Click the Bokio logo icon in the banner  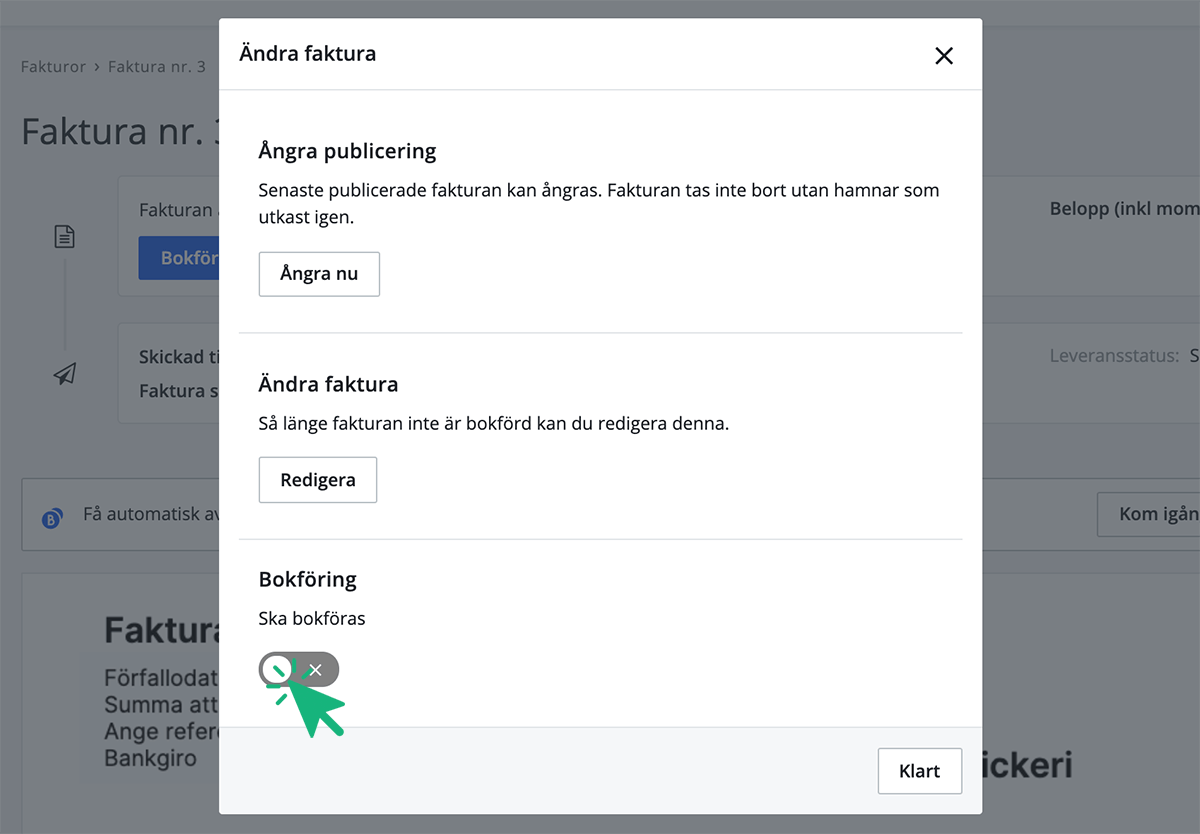(52, 518)
